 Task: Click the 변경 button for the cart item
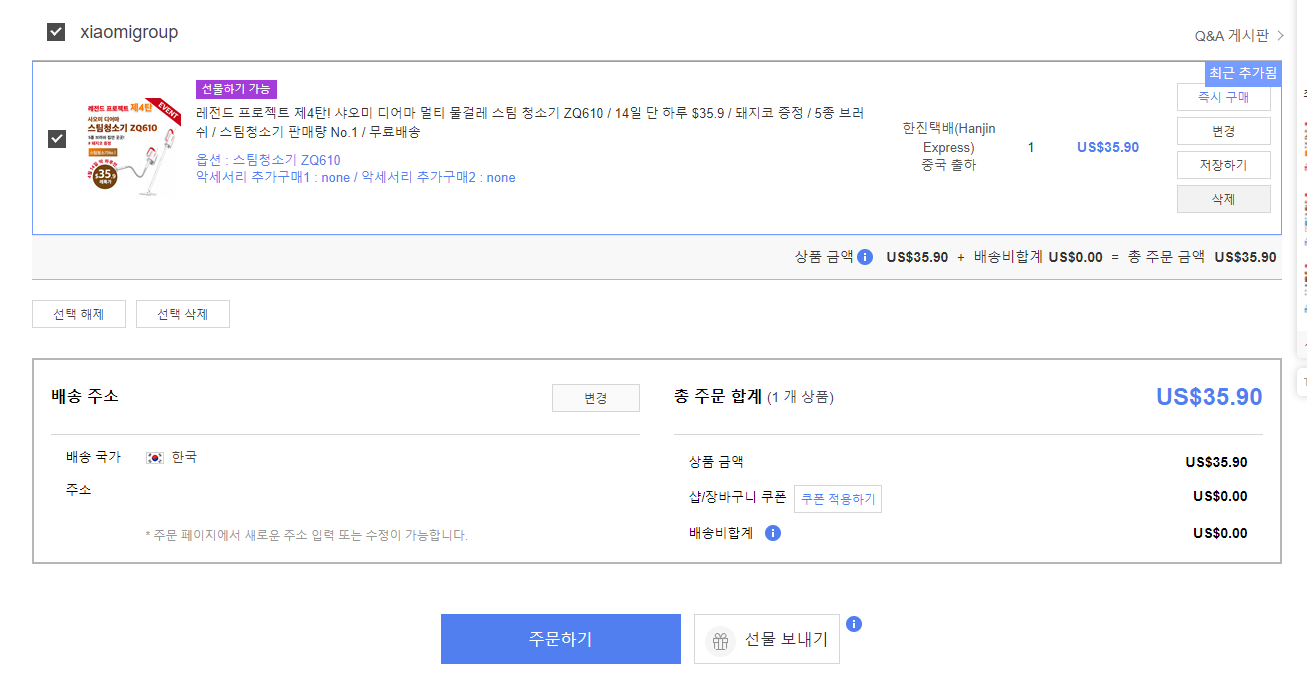[x=1223, y=131]
